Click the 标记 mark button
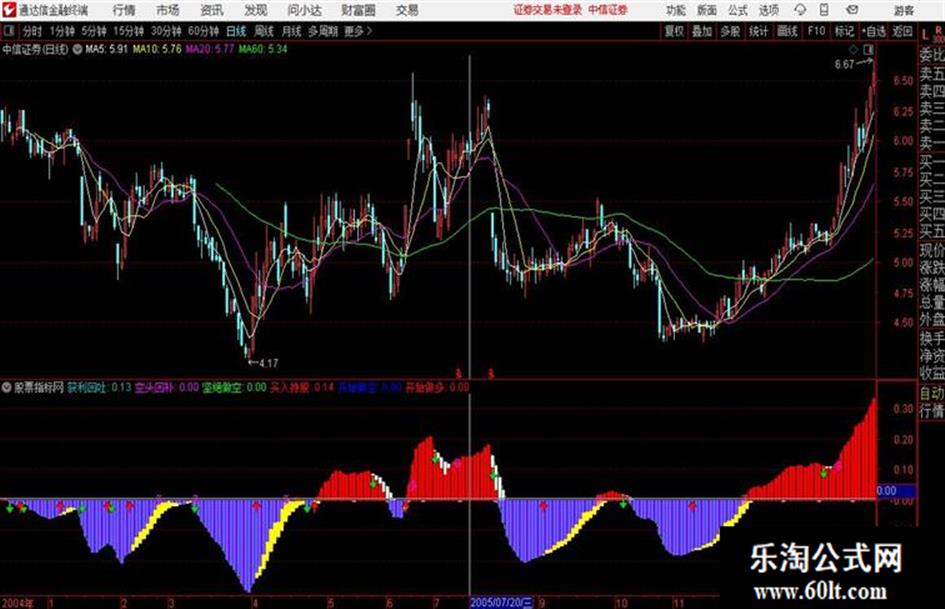This screenshot has width=945, height=609. 844,31
